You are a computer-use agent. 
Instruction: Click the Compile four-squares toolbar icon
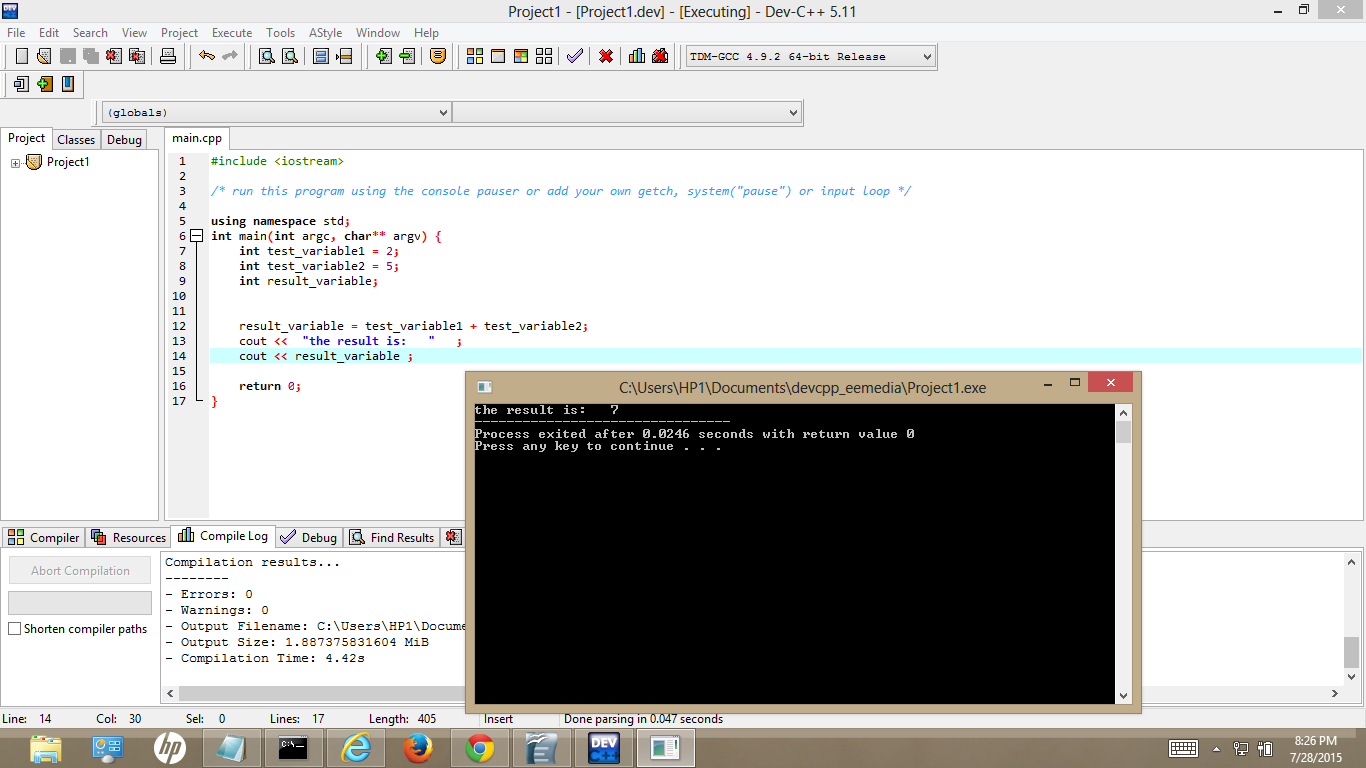475,56
